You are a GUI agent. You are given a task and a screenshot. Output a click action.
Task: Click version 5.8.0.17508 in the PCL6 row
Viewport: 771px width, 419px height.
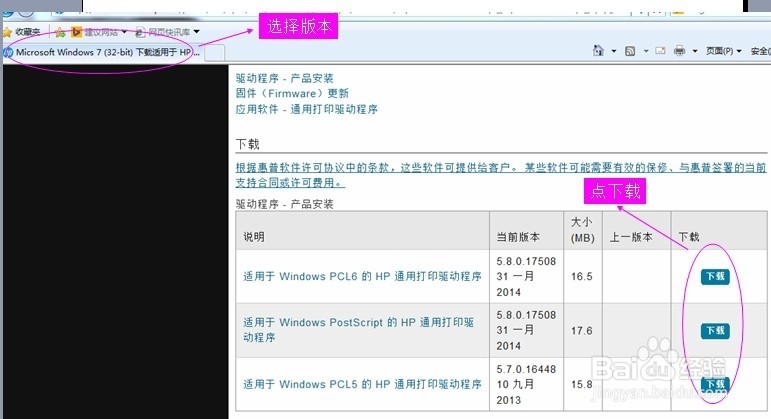pyautogui.click(x=526, y=261)
